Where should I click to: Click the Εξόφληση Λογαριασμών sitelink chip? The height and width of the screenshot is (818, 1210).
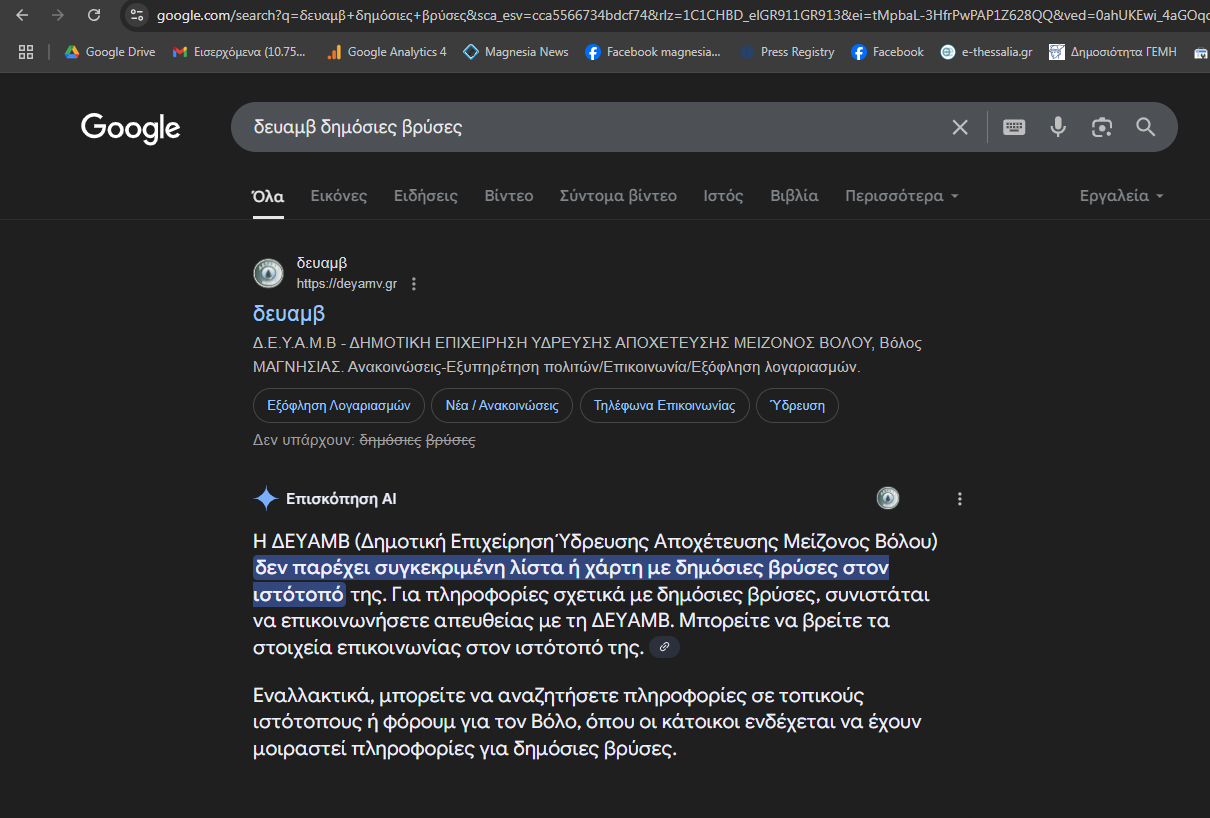(339, 406)
